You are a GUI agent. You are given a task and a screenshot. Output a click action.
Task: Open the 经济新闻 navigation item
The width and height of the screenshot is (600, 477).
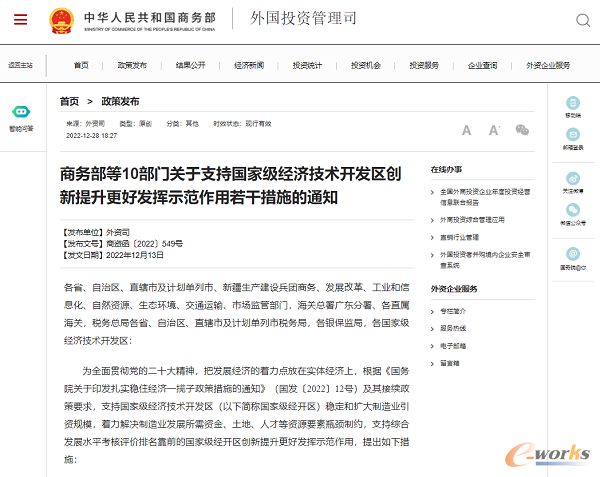249,65
